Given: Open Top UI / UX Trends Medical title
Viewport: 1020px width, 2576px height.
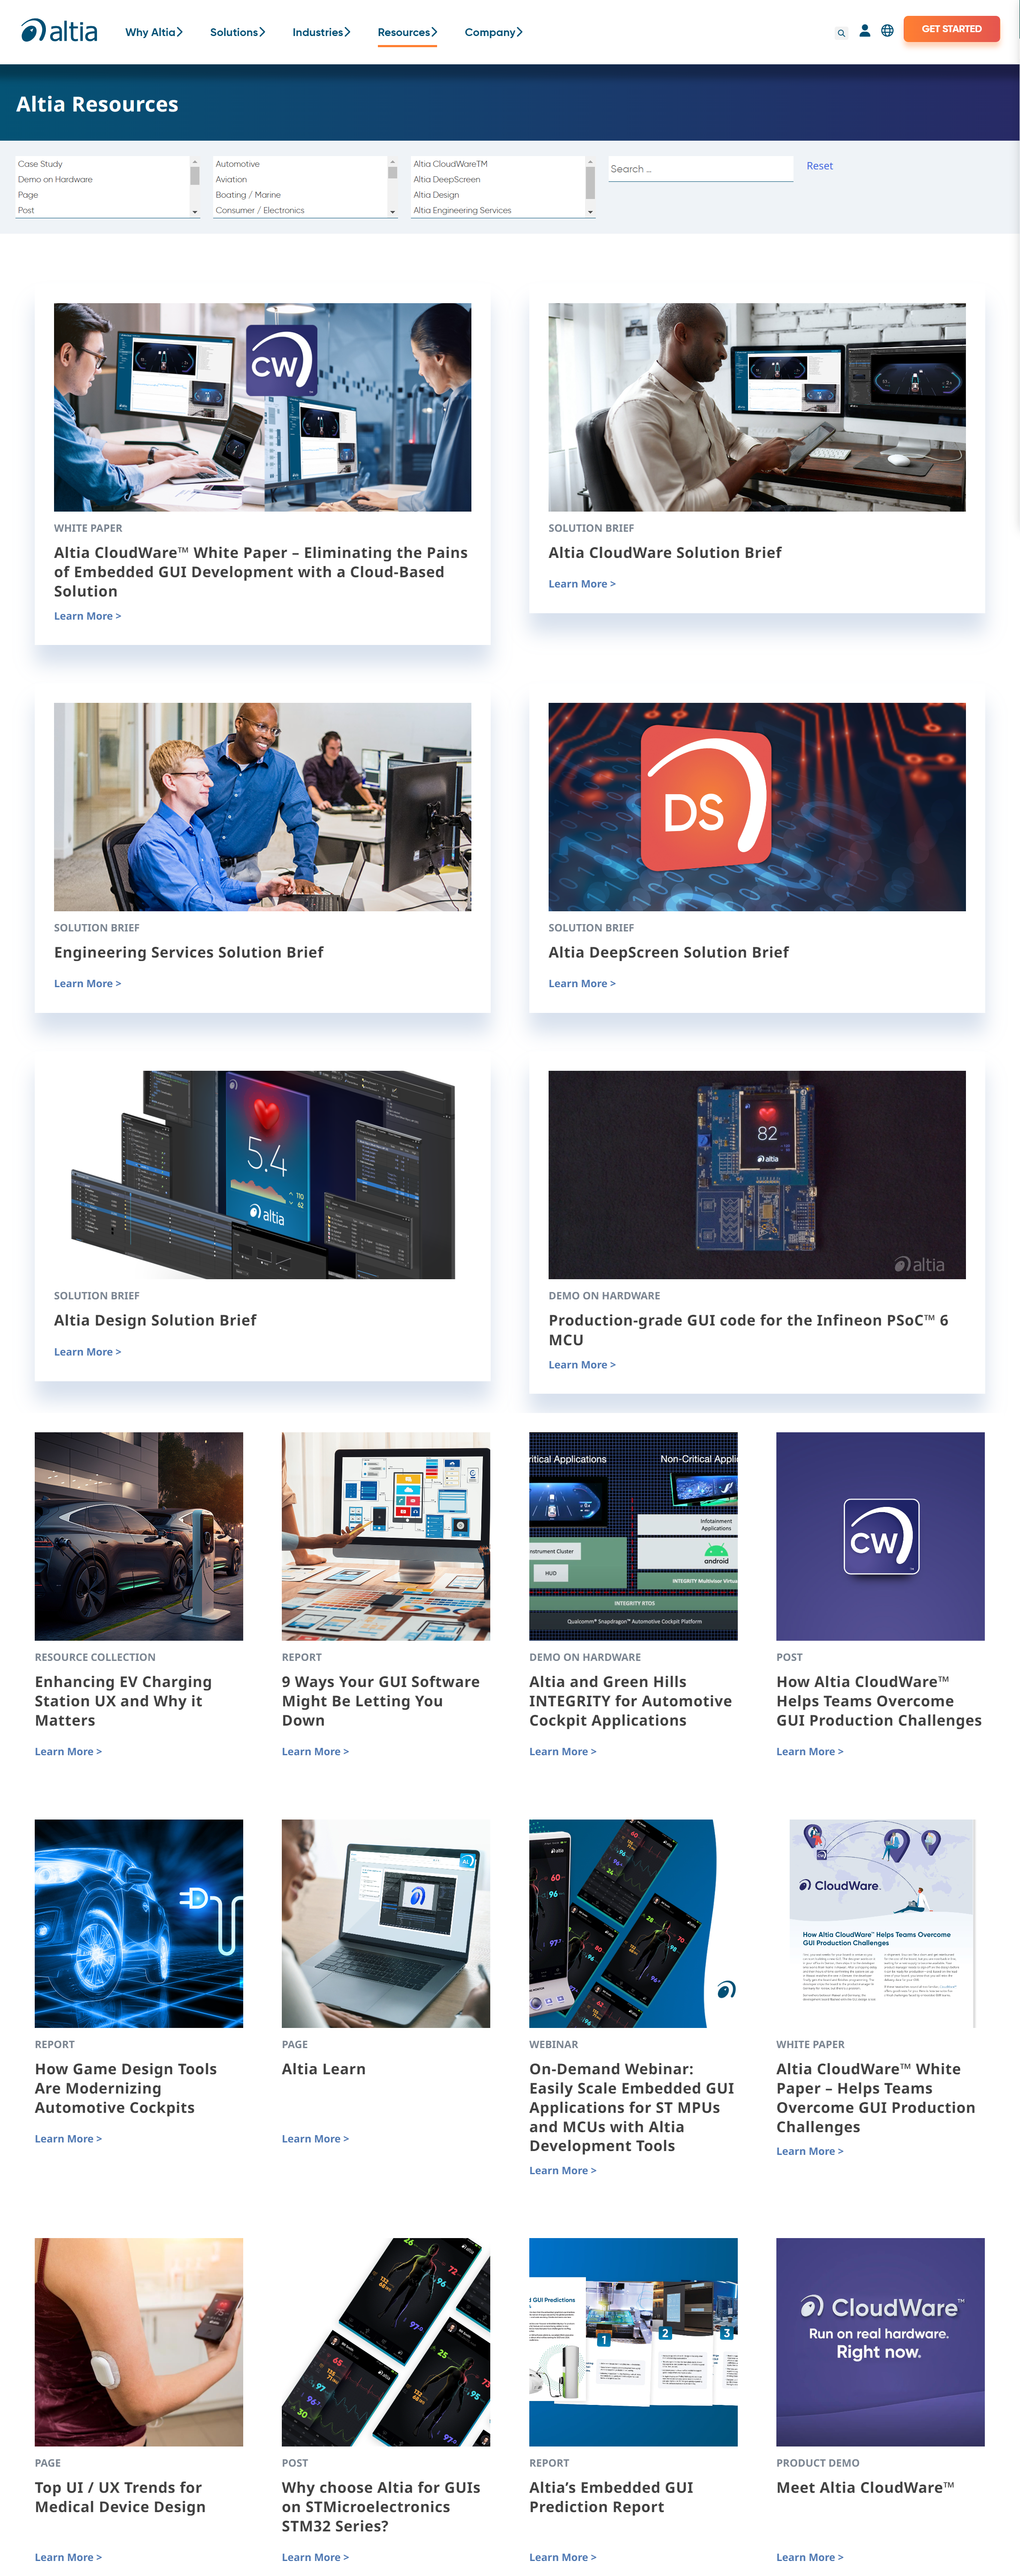Looking at the screenshot, I should click(120, 2497).
